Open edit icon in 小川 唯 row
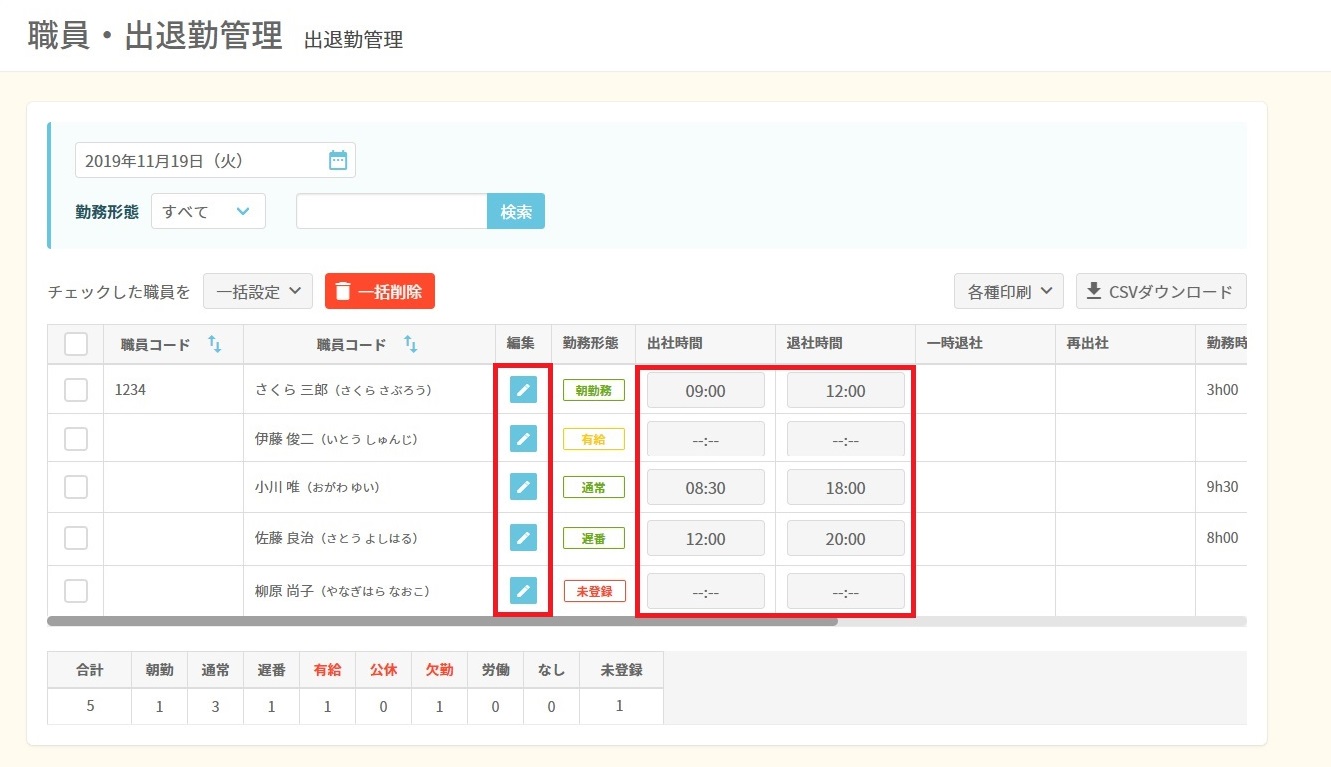 (523, 487)
